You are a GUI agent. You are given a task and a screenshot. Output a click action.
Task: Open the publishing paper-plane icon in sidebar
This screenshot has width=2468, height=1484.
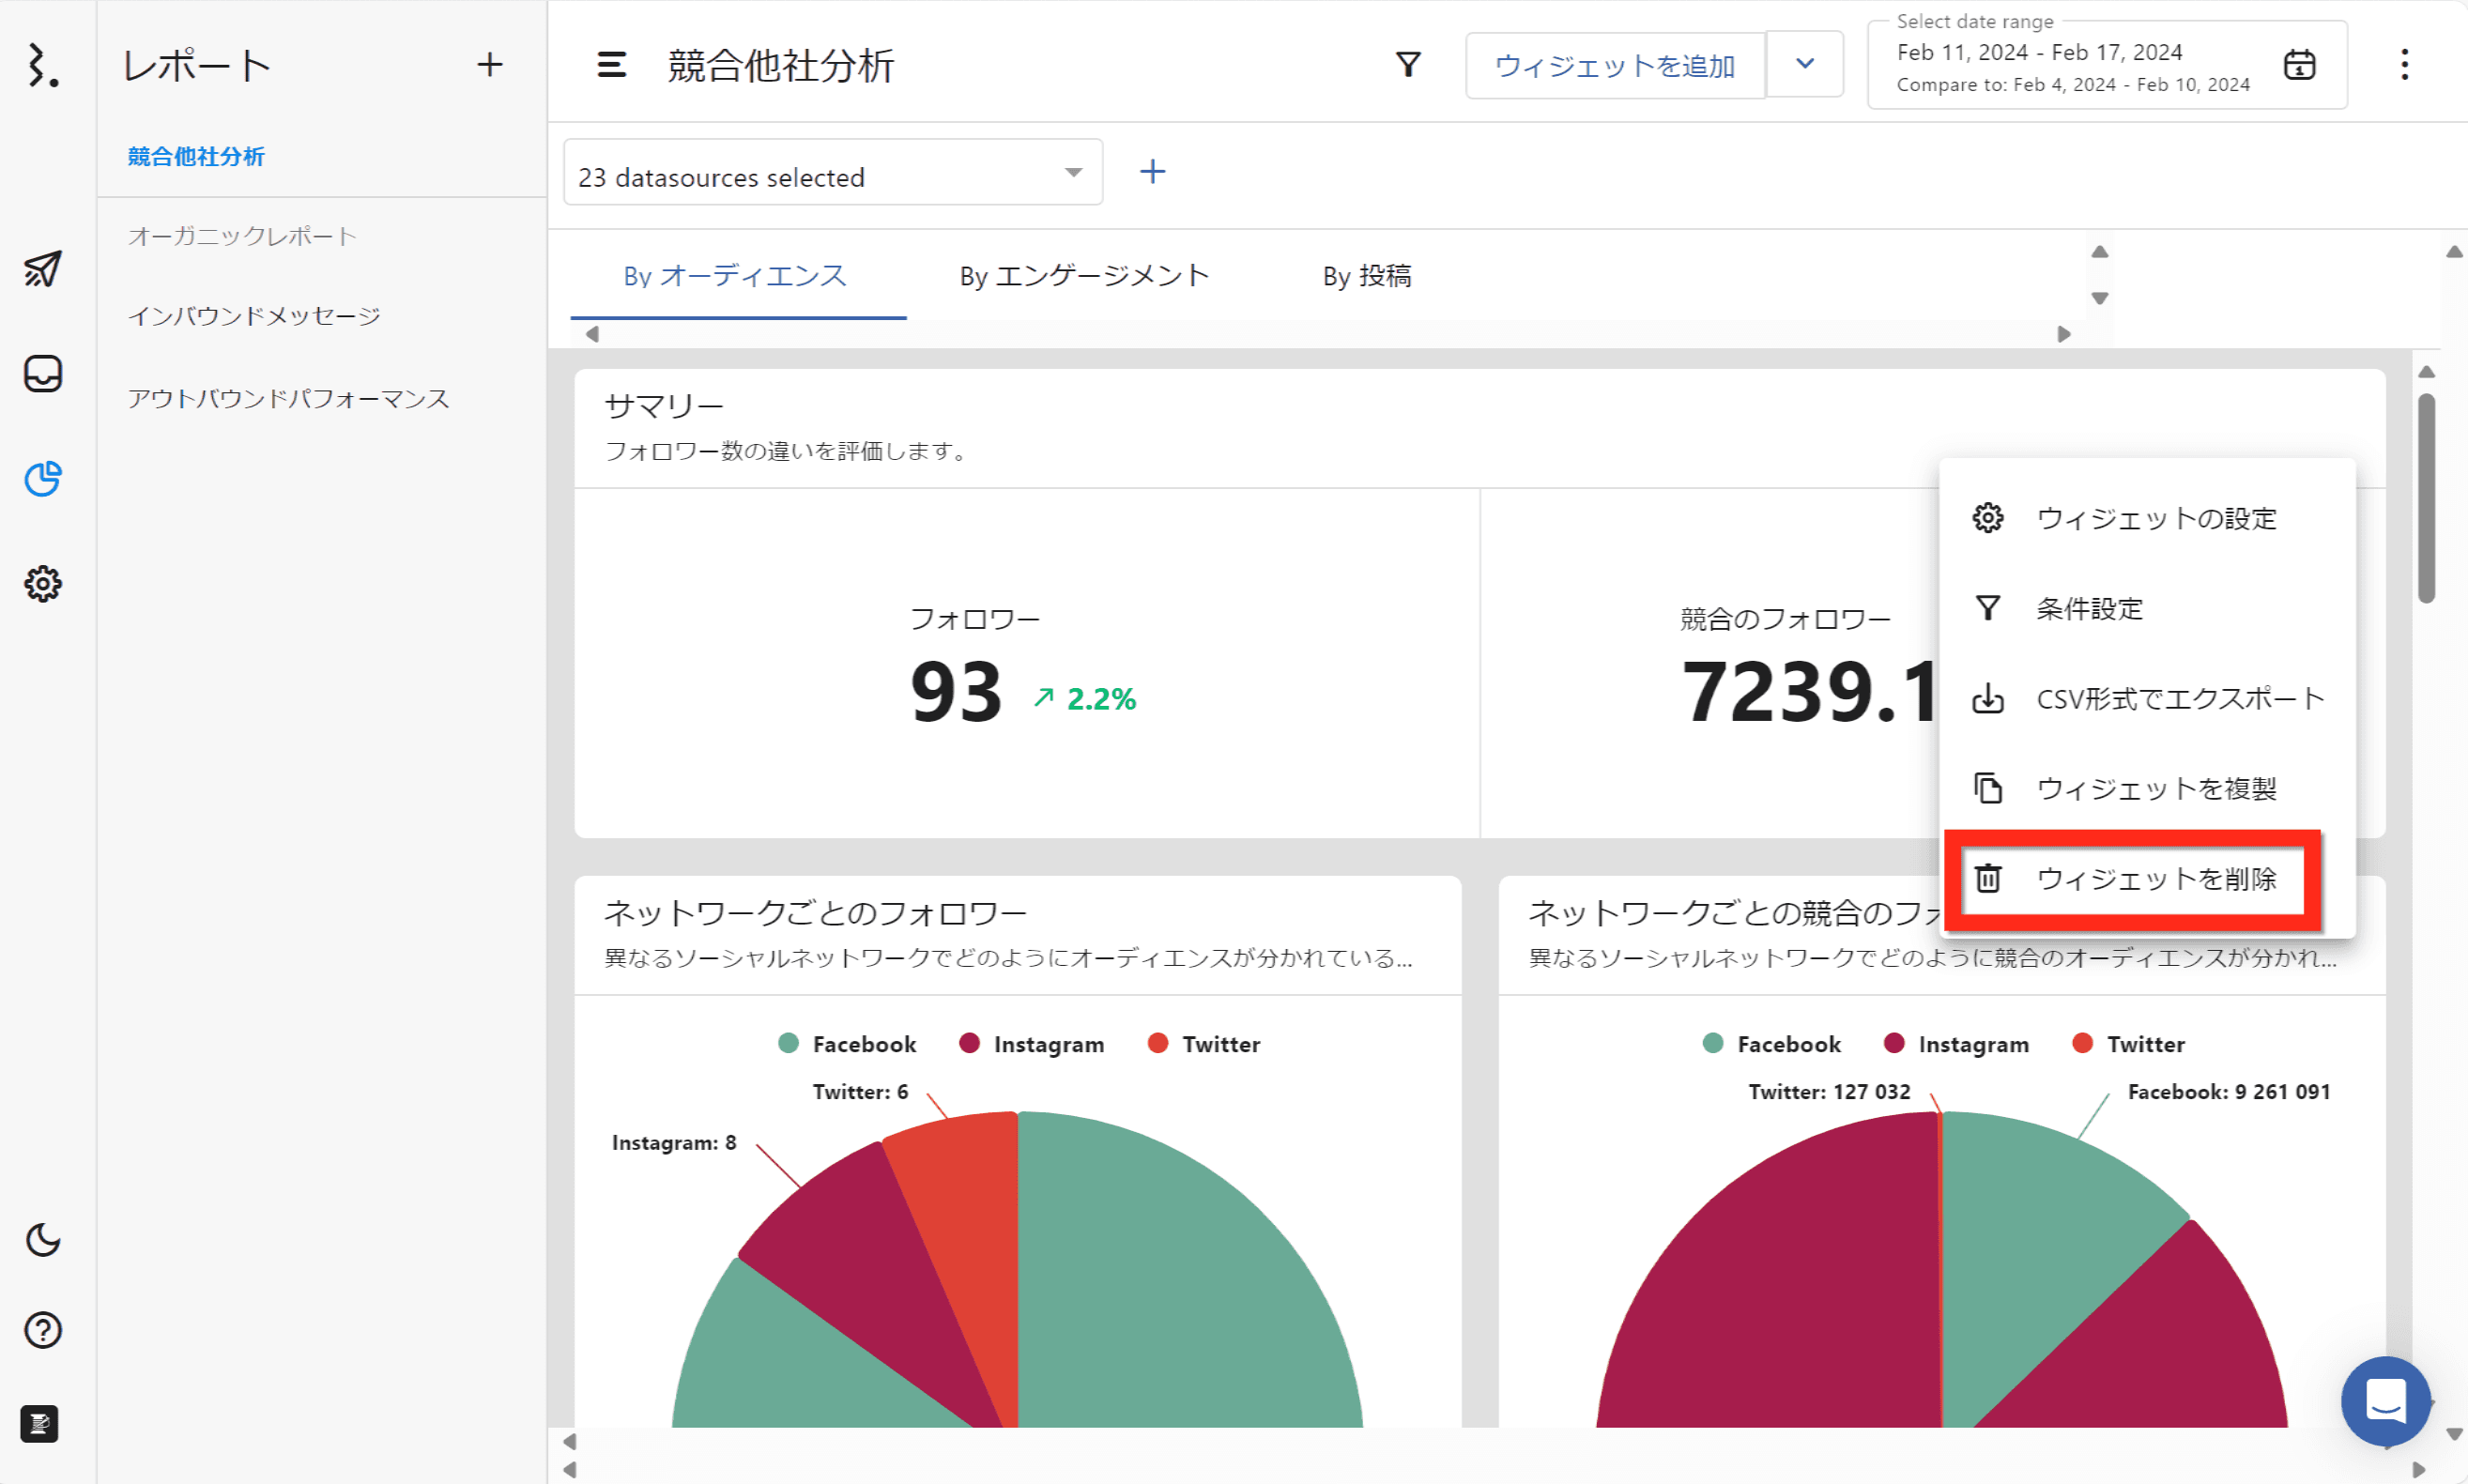tap(42, 269)
